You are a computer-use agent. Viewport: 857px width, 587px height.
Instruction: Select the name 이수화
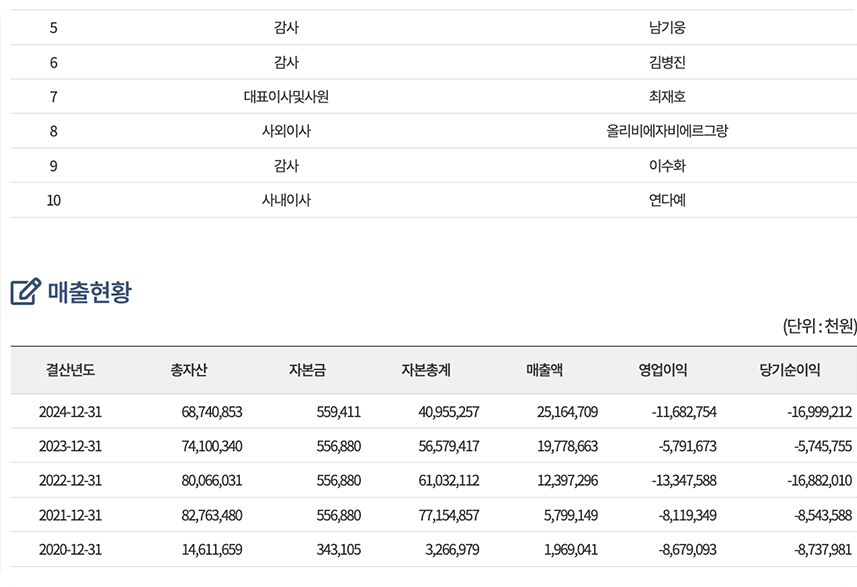pos(667,166)
